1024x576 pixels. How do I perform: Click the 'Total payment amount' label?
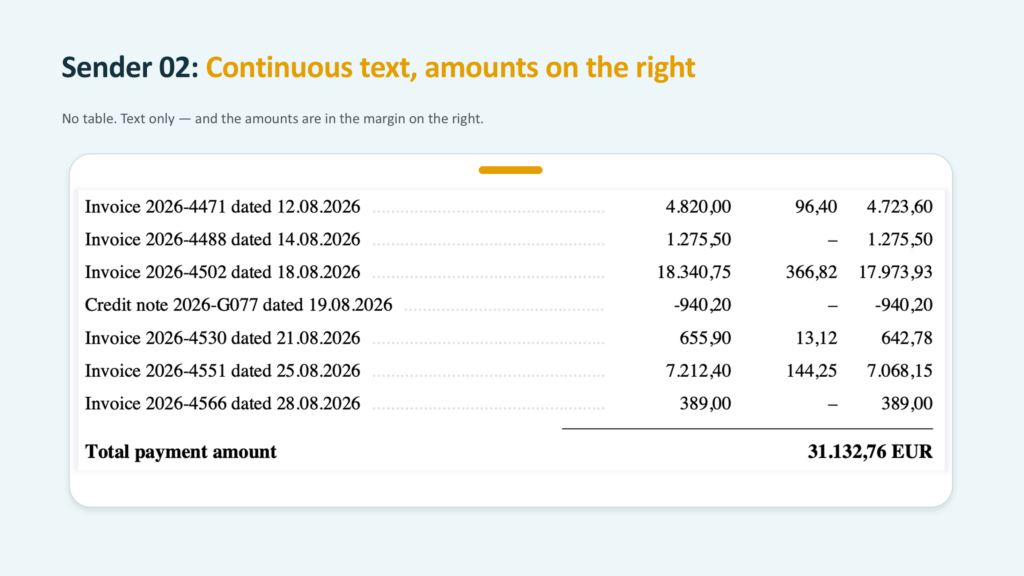(x=181, y=452)
